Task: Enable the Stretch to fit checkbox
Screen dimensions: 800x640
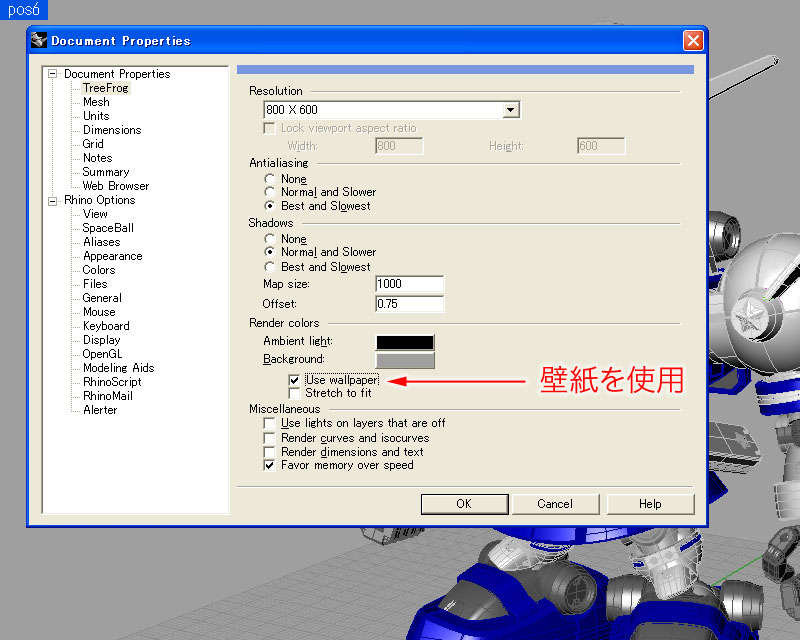Action: click(x=294, y=393)
